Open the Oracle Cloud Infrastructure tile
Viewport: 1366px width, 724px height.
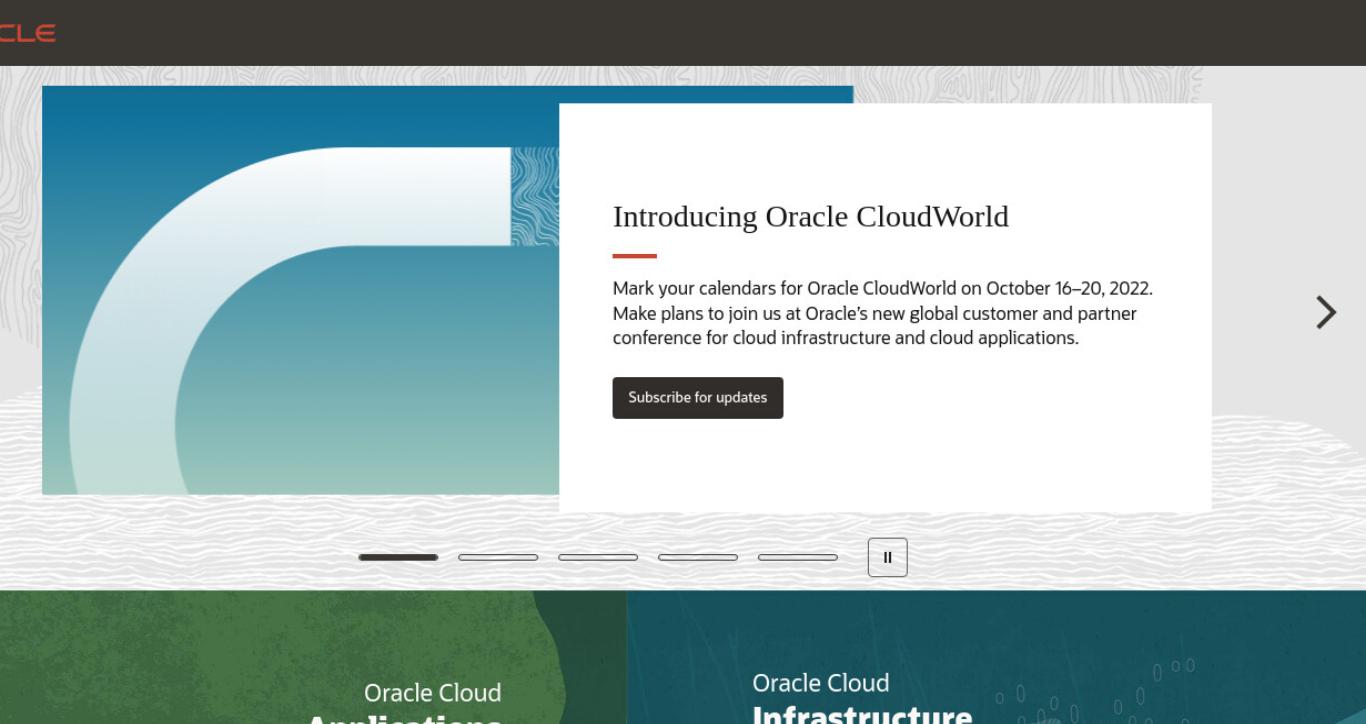996,657
